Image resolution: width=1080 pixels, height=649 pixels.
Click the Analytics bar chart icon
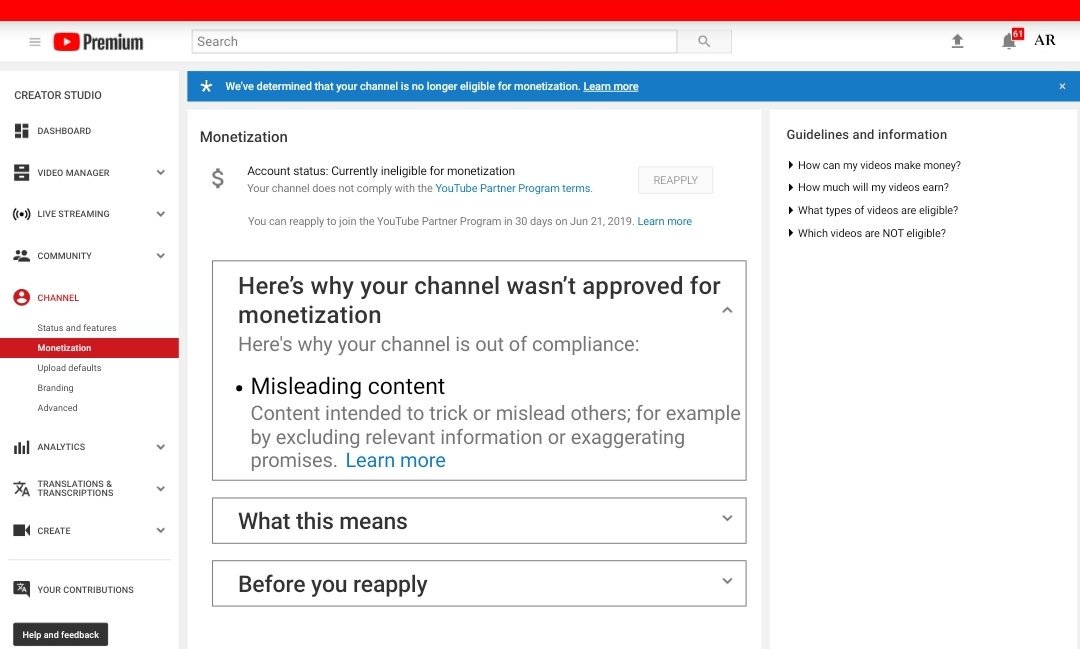pos(21,447)
